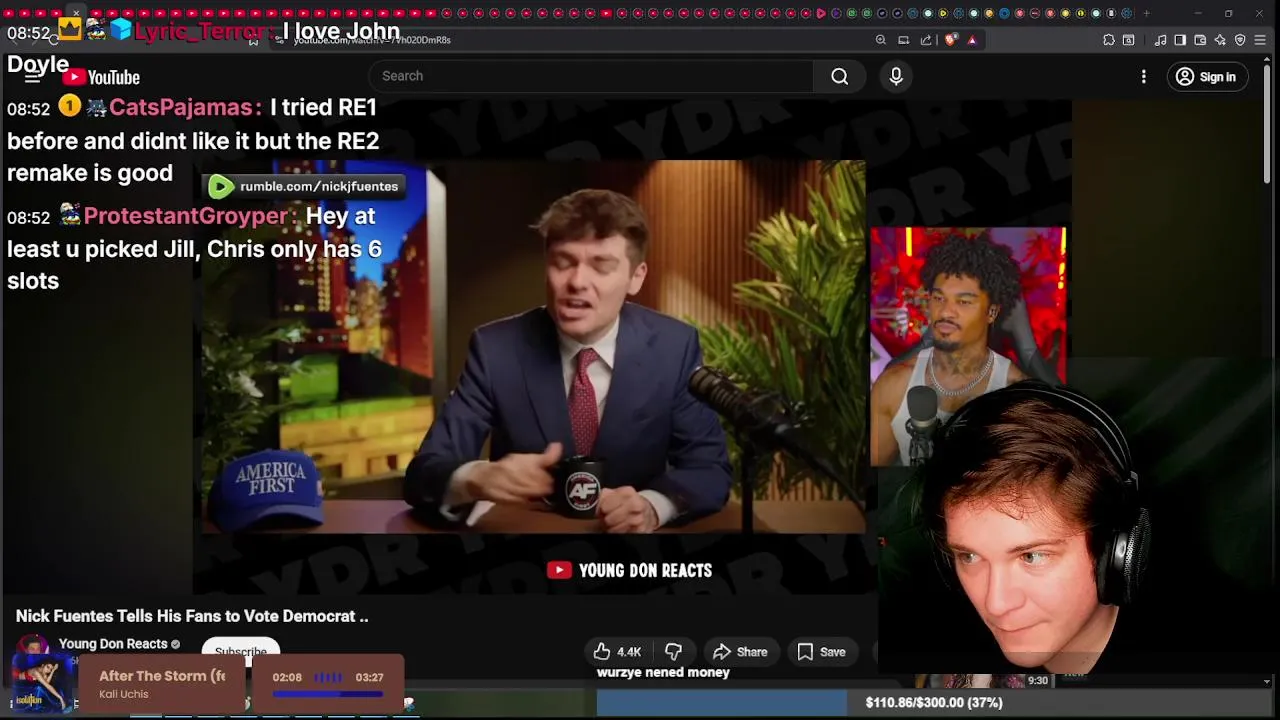
Task: Open the extensions puzzle icon
Action: 1108,40
